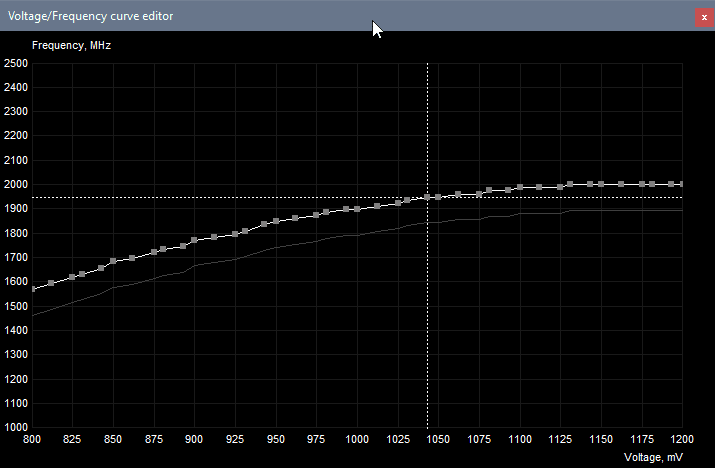Click the 2100 frequency axis label
Image resolution: width=715 pixels, height=468 pixels.
click(16, 160)
